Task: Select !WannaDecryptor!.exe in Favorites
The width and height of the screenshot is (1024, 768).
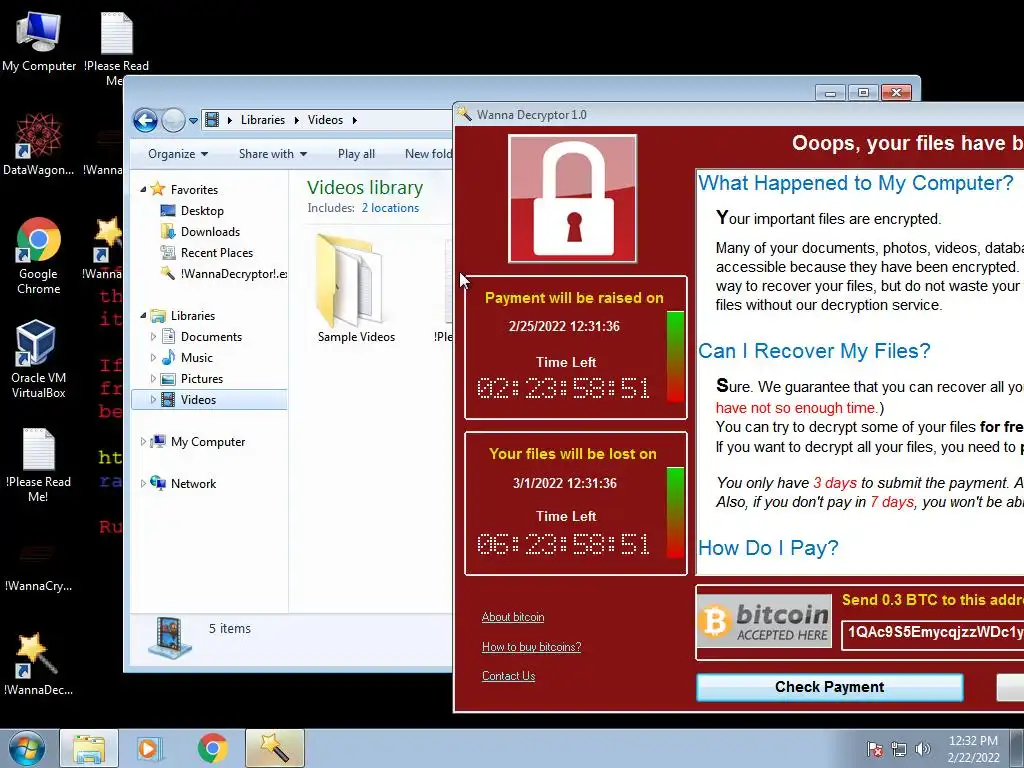Action: [223, 274]
